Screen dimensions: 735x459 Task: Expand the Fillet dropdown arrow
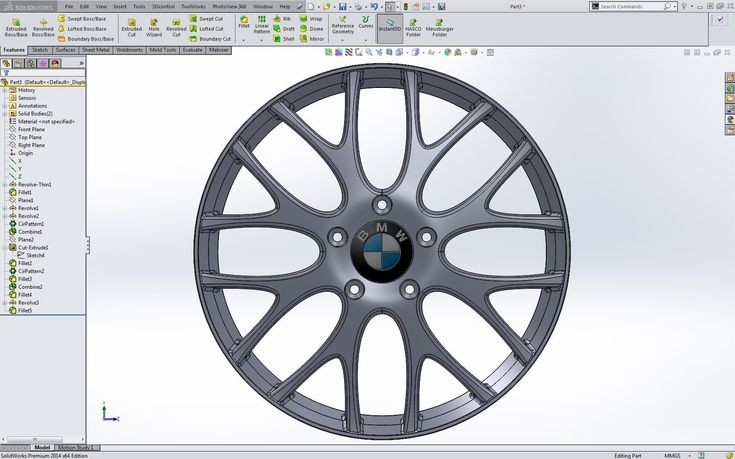(x=244, y=40)
